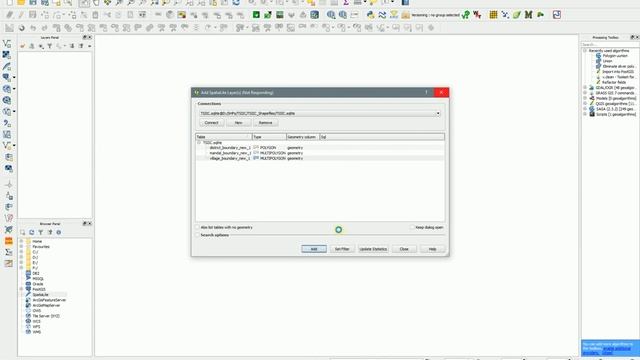640x360 pixels.
Task: Expand Favourites node in Browser Panel
Action: coord(21,247)
